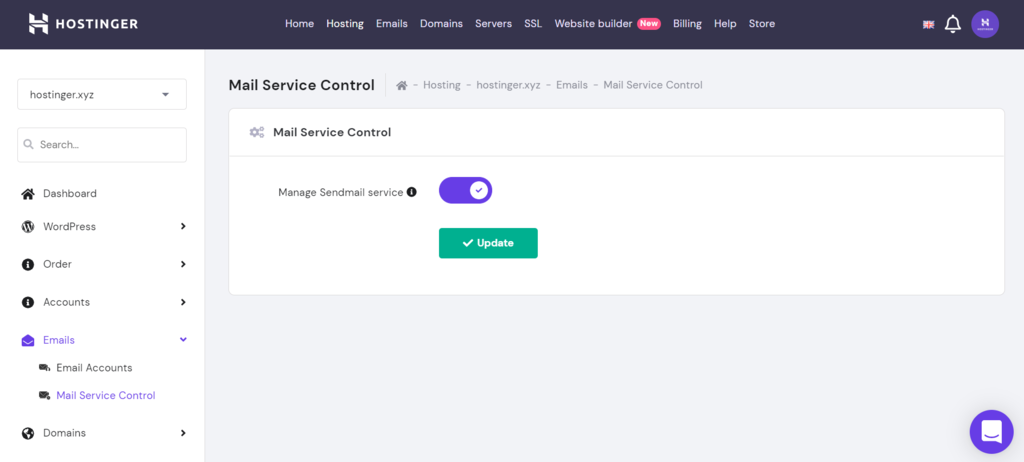Click the Mail Service Control breadcrumb text
This screenshot has height=462, width=1024.
coord(653,85)
